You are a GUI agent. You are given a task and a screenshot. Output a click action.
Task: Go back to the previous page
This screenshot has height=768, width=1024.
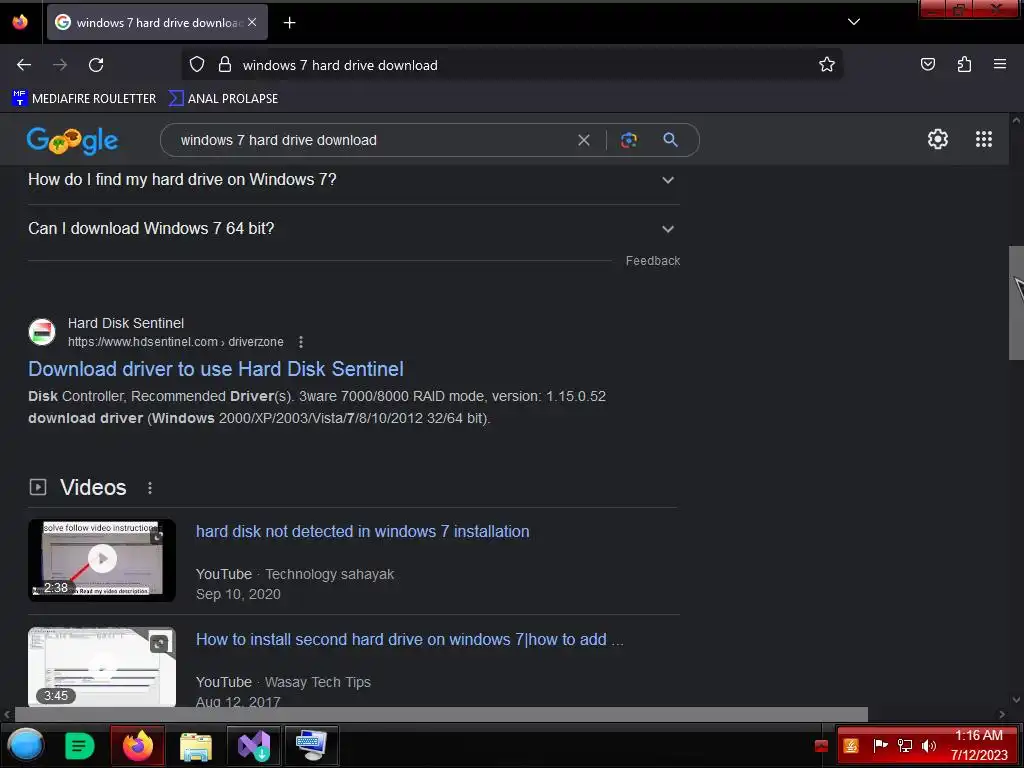point(24,65)
